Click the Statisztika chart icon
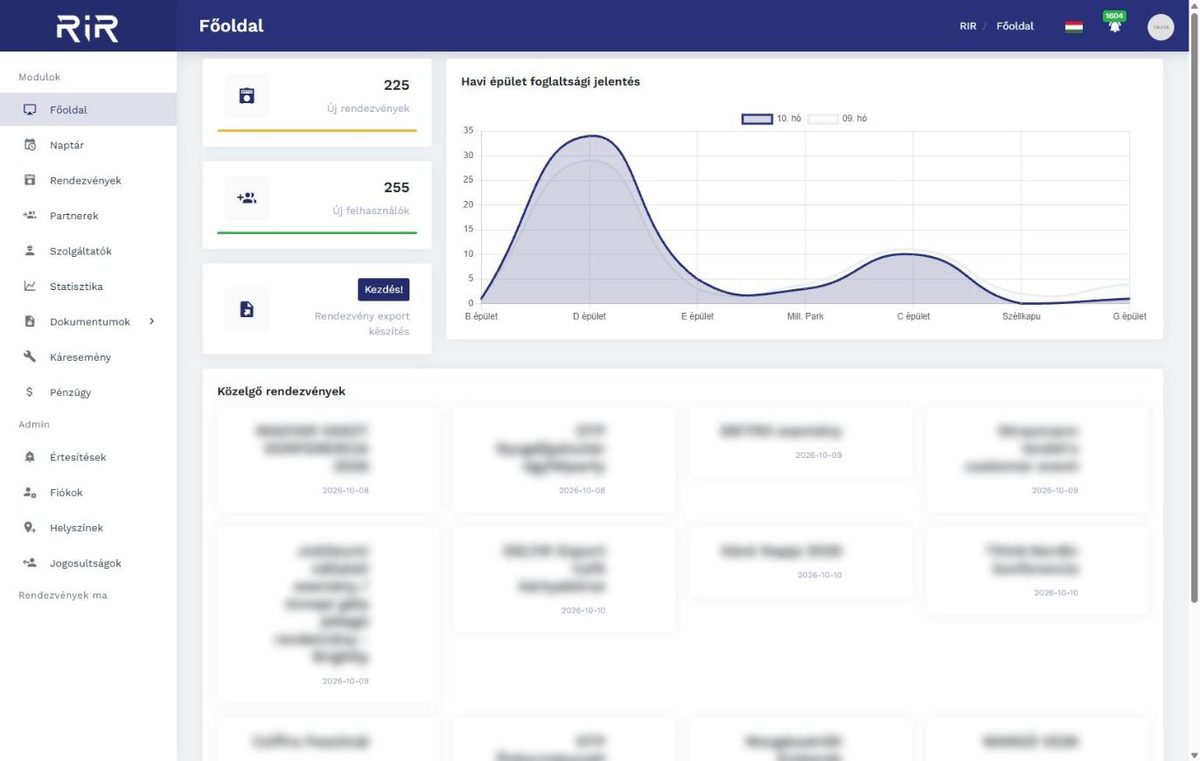The width and height of the screenshot is (1200, 761). tap(30, 286)
